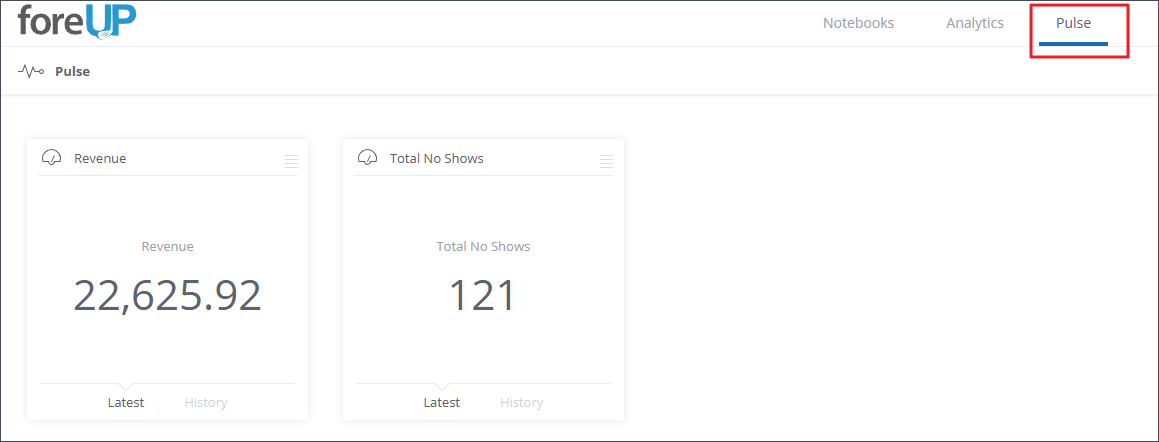This screenshot has height=442, width=1159.
Task: Show Latest view on the Revenue card
Action: tap(126, 403)
